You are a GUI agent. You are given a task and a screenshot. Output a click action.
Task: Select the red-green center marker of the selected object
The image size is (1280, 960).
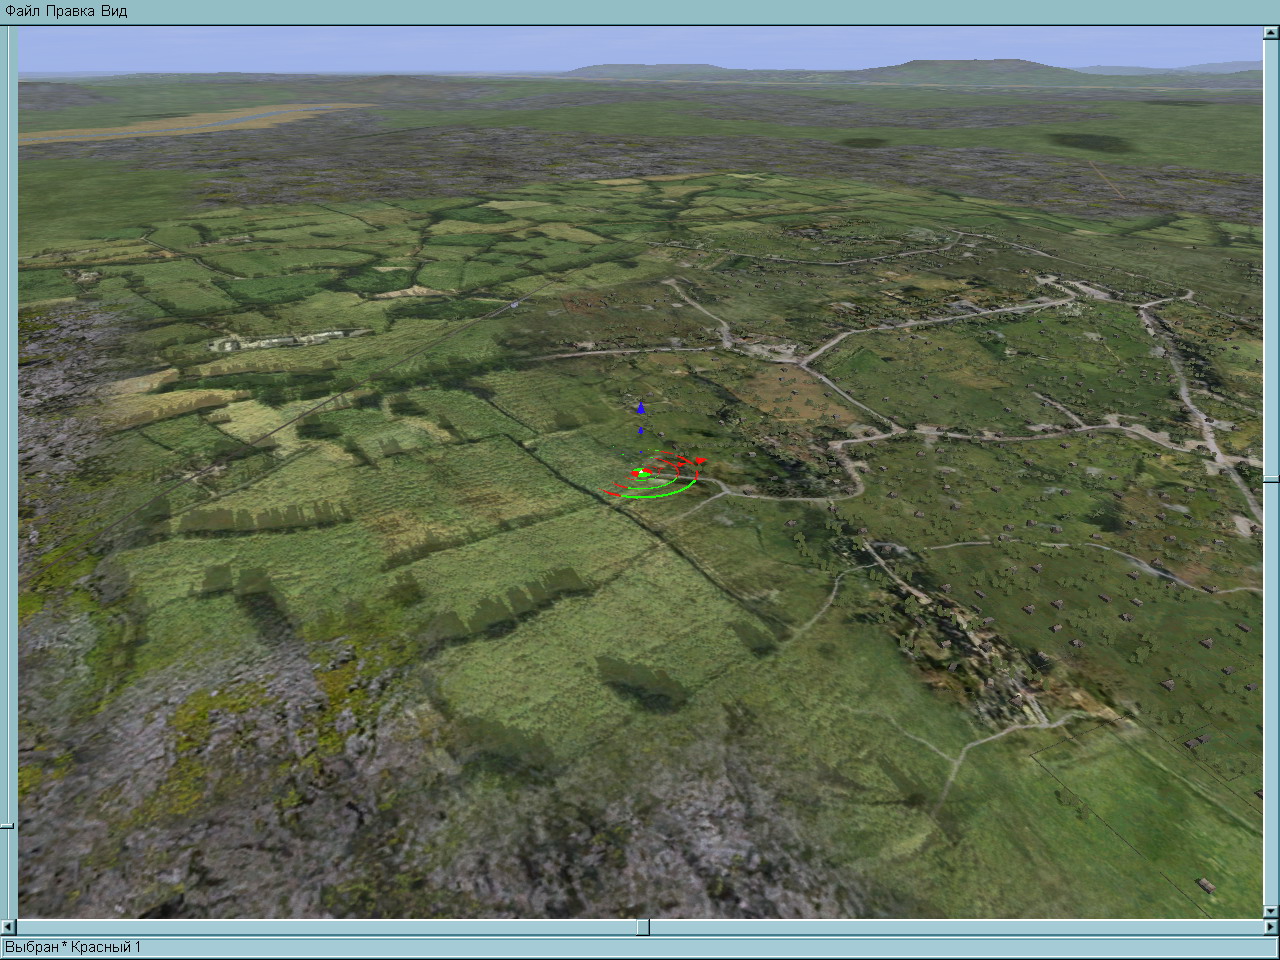tap(641, 473)
